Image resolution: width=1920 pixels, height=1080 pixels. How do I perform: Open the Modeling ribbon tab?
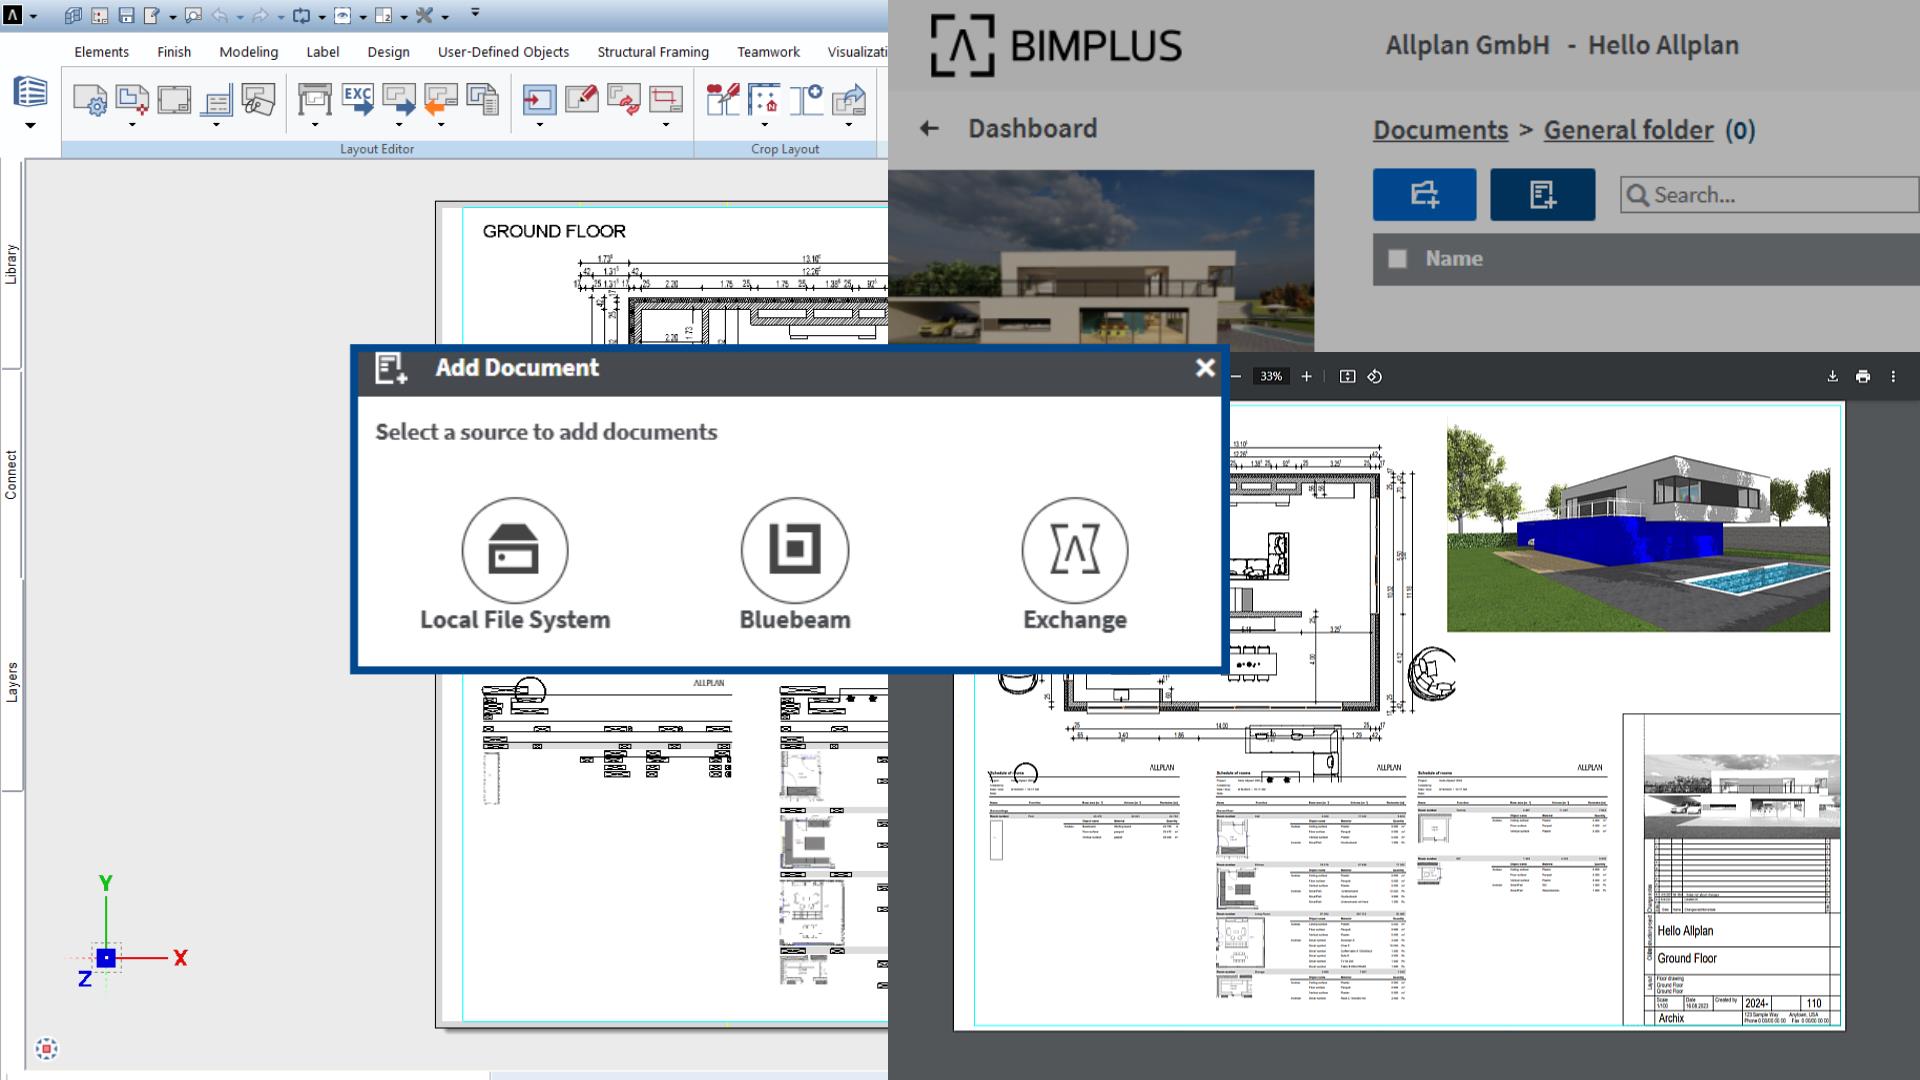(249, 52)
